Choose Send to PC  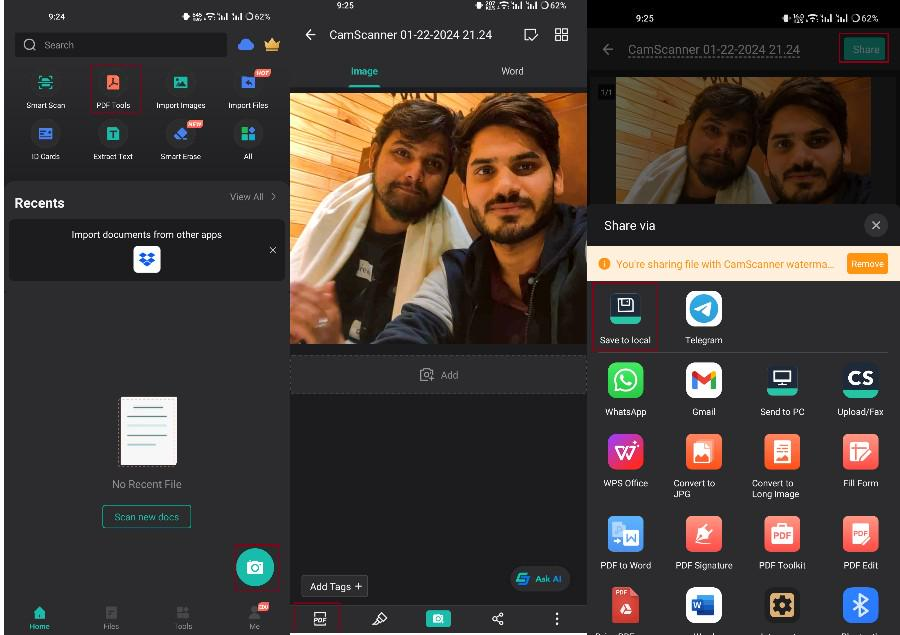(x=782, y=389)
